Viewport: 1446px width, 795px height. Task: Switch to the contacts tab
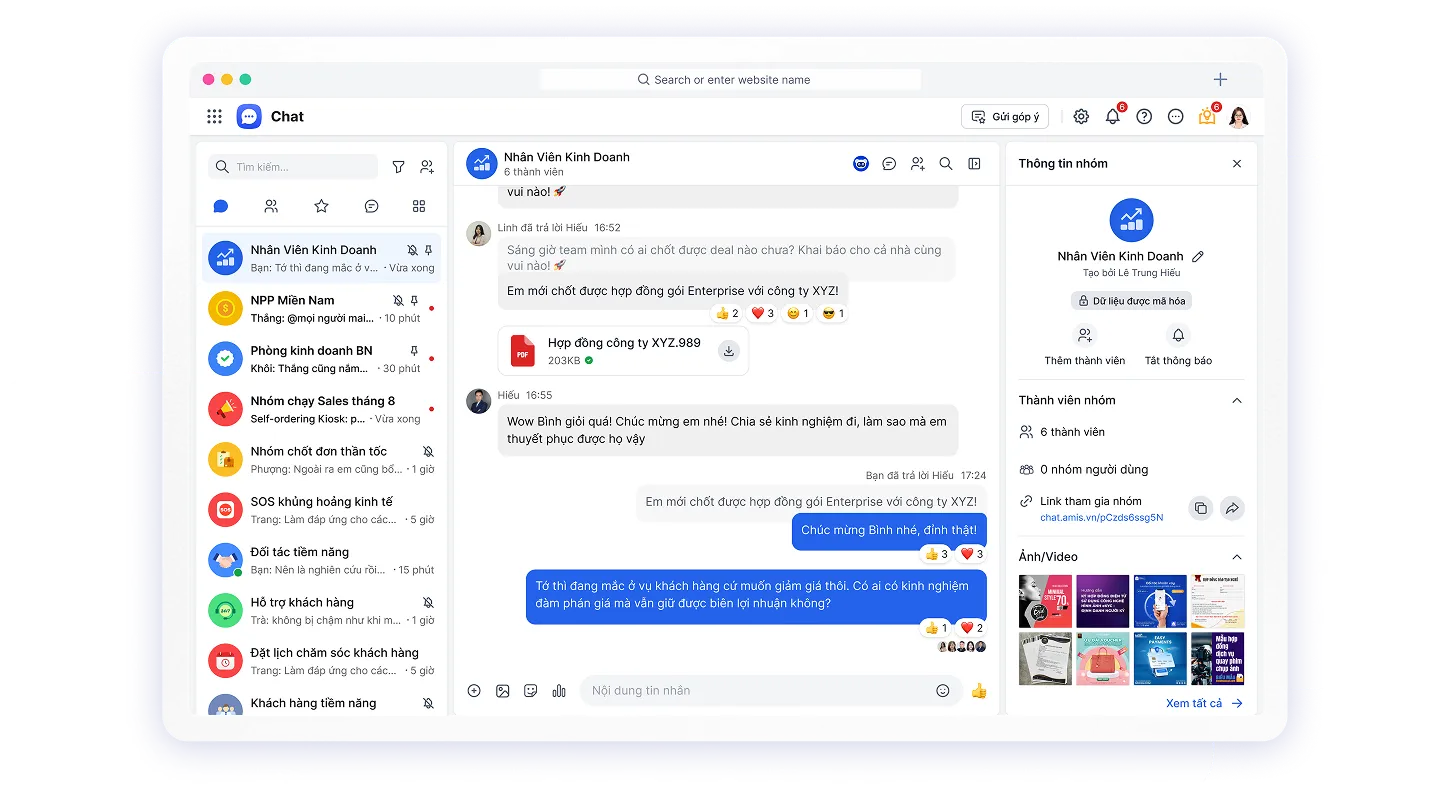(x=271, y=206)
